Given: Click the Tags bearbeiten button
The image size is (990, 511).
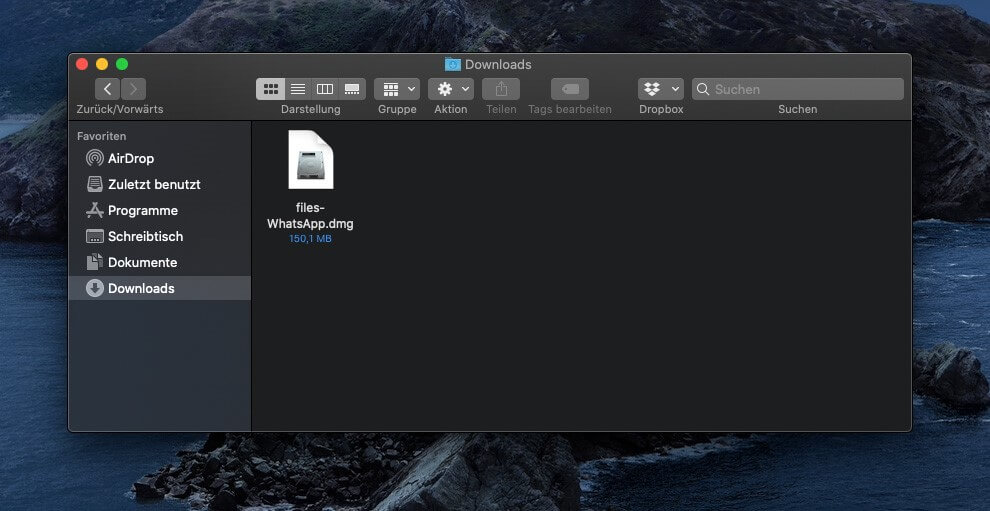Looking at the screenshot, I should (570, 89).
